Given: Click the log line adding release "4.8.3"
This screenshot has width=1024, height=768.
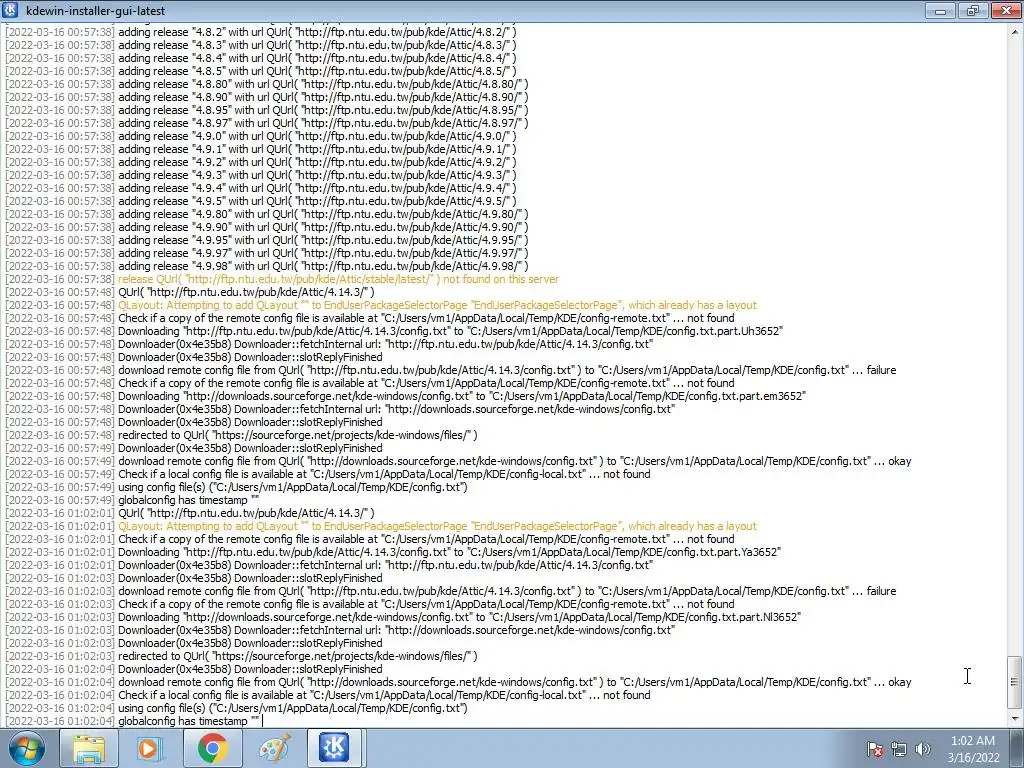Looking at the screenshot, I should (261, 44).
